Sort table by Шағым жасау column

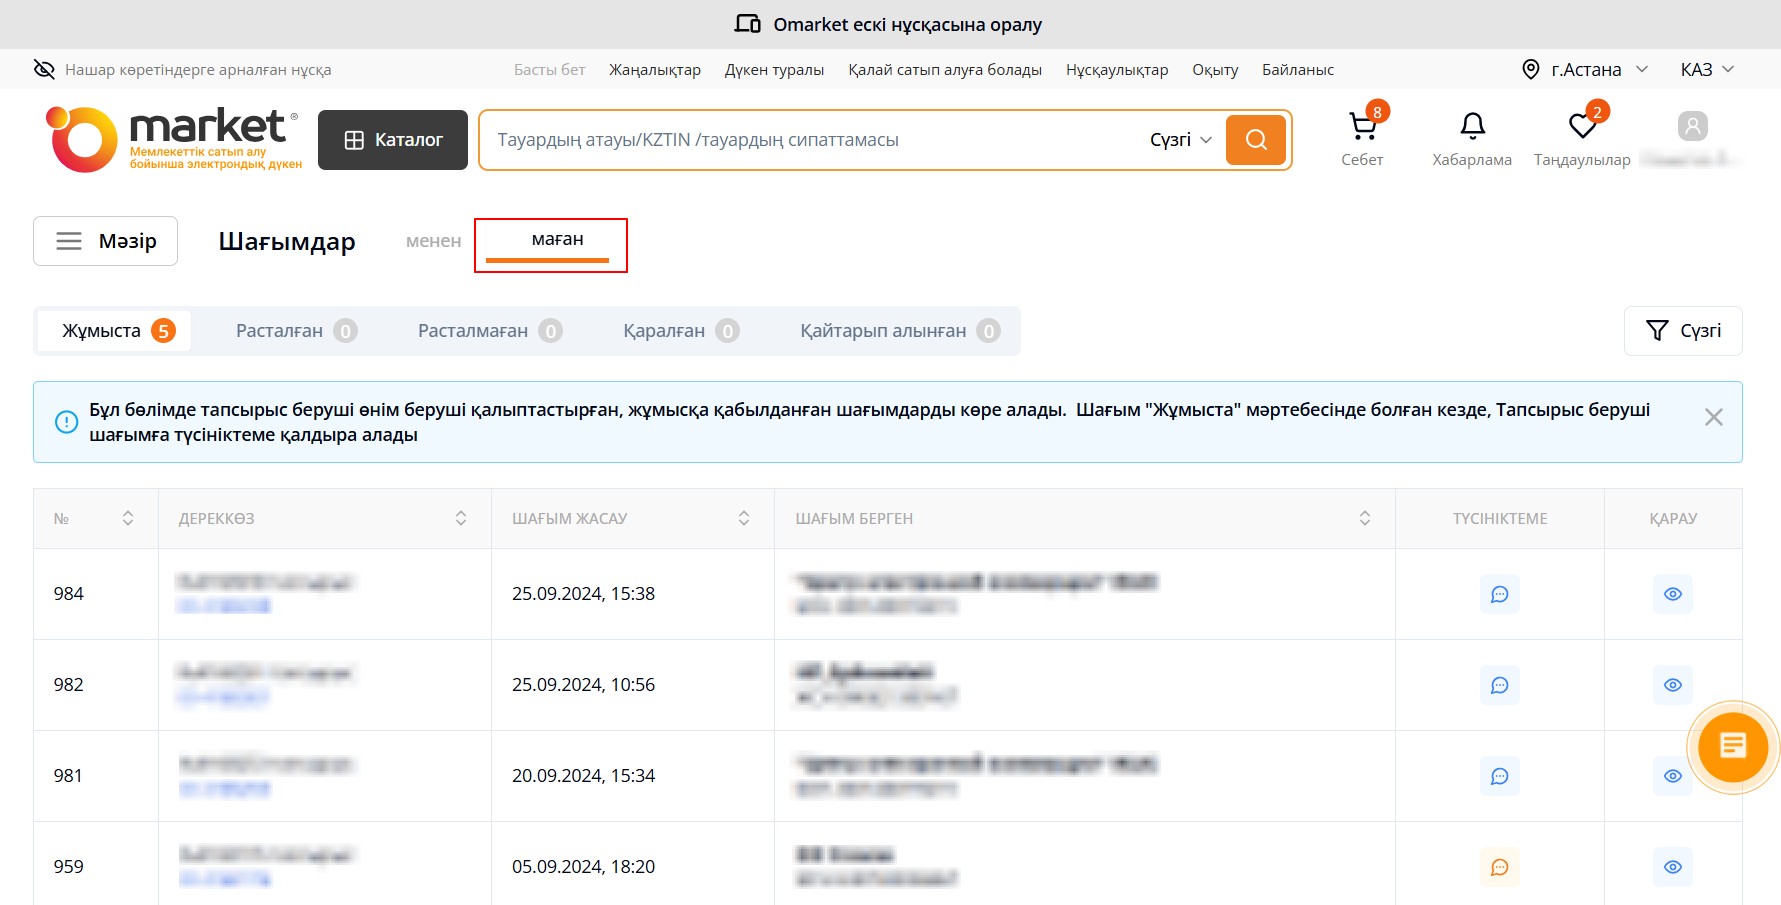[x=743, y=518]
